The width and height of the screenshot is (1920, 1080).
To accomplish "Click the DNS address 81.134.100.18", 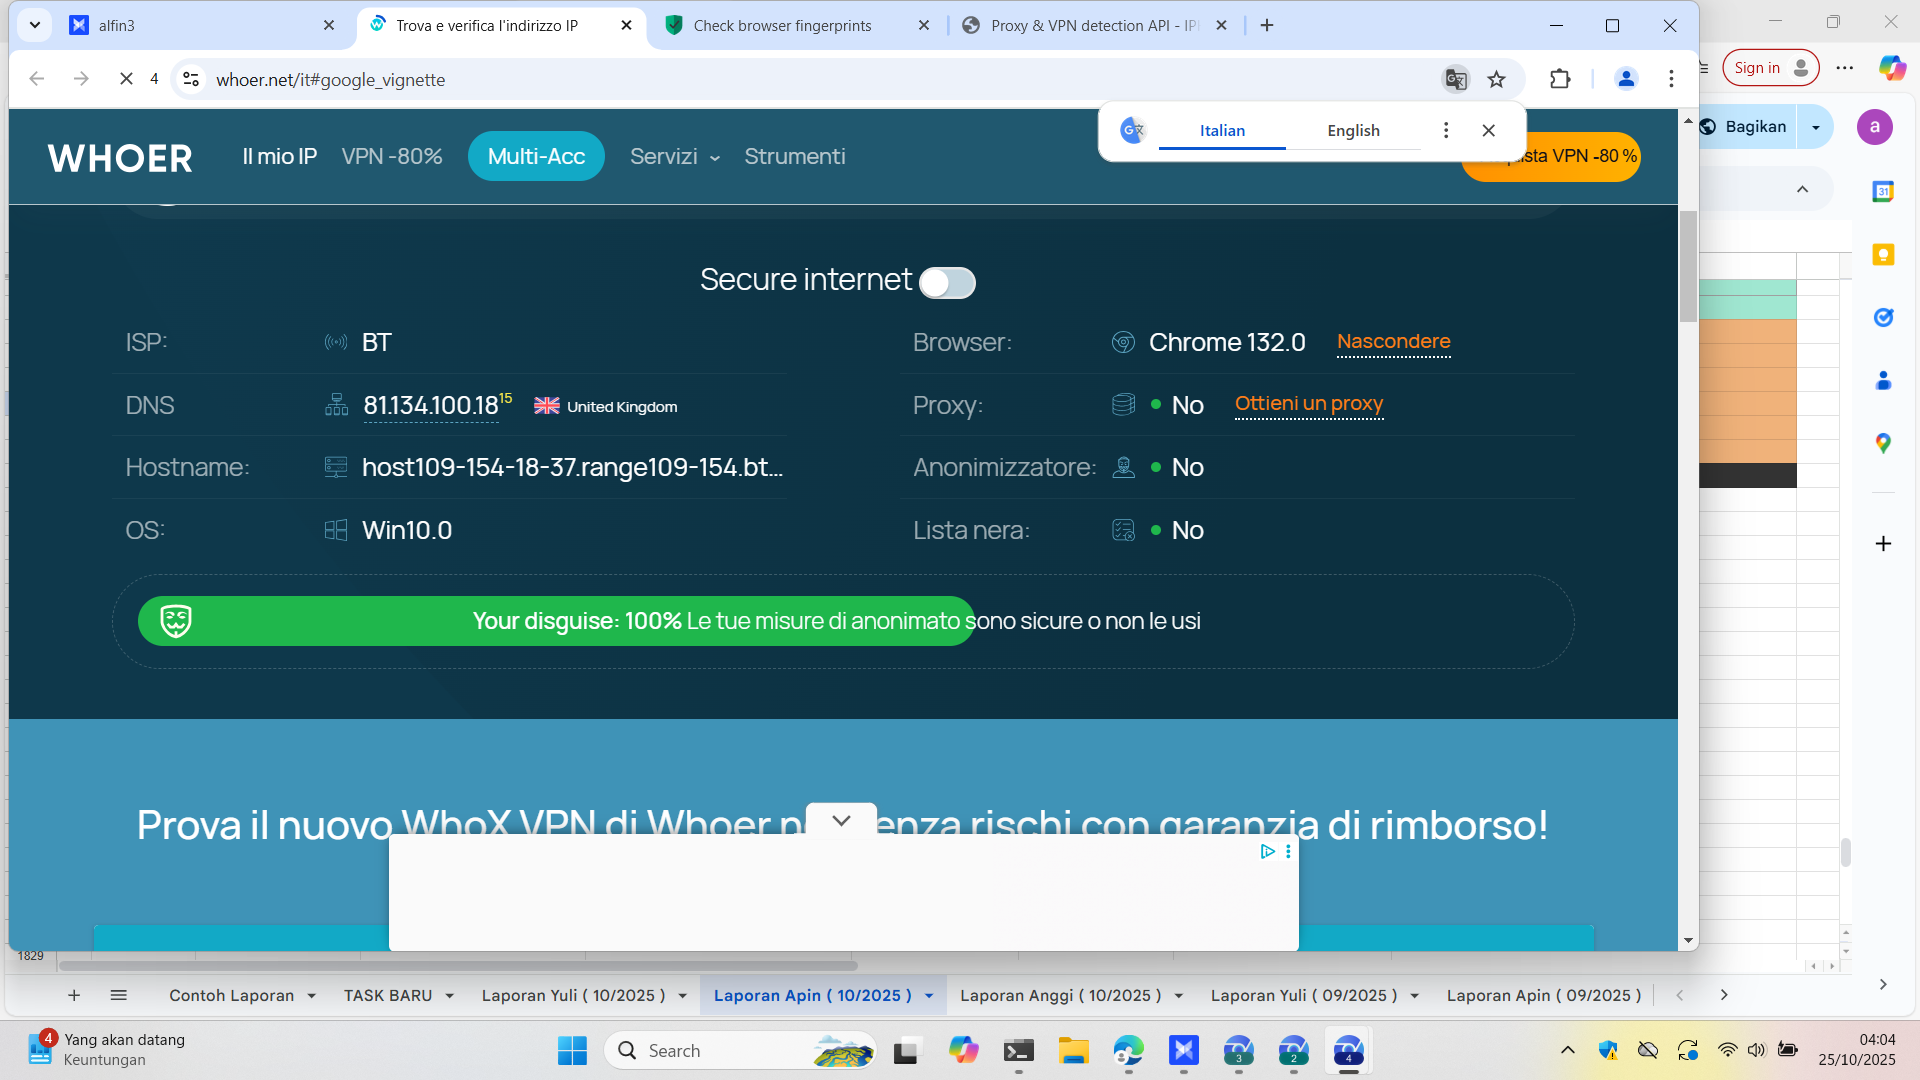I will tap(431, 405).
